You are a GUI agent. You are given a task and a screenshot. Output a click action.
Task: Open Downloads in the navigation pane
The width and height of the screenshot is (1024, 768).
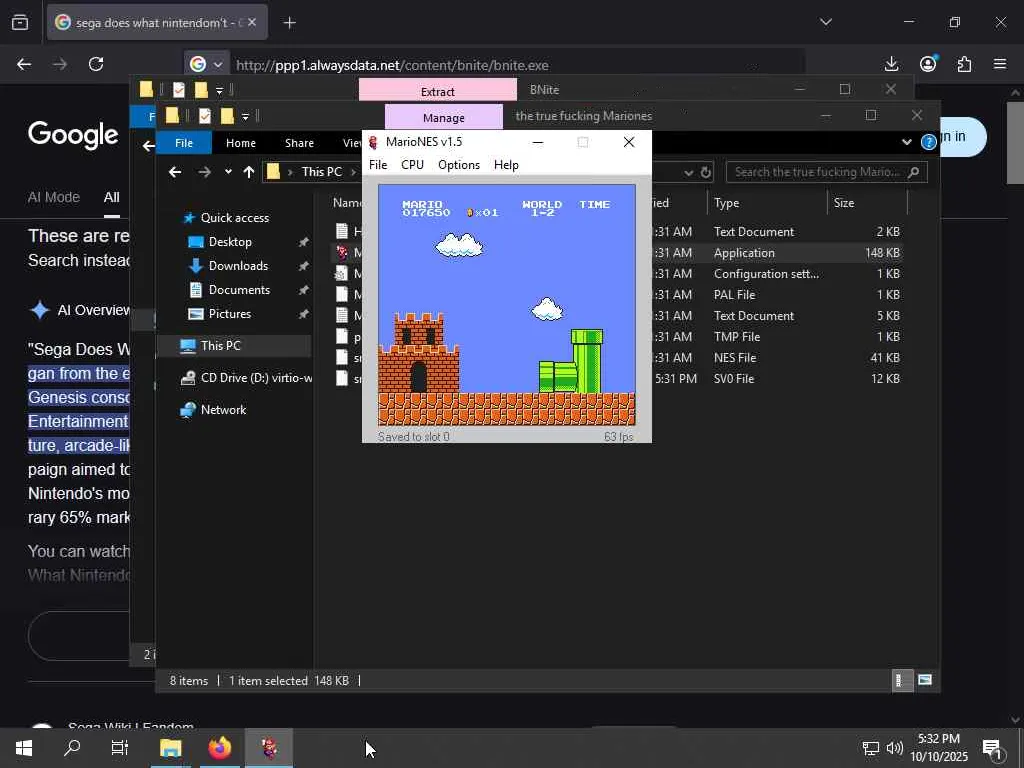(x=238, y=266)
